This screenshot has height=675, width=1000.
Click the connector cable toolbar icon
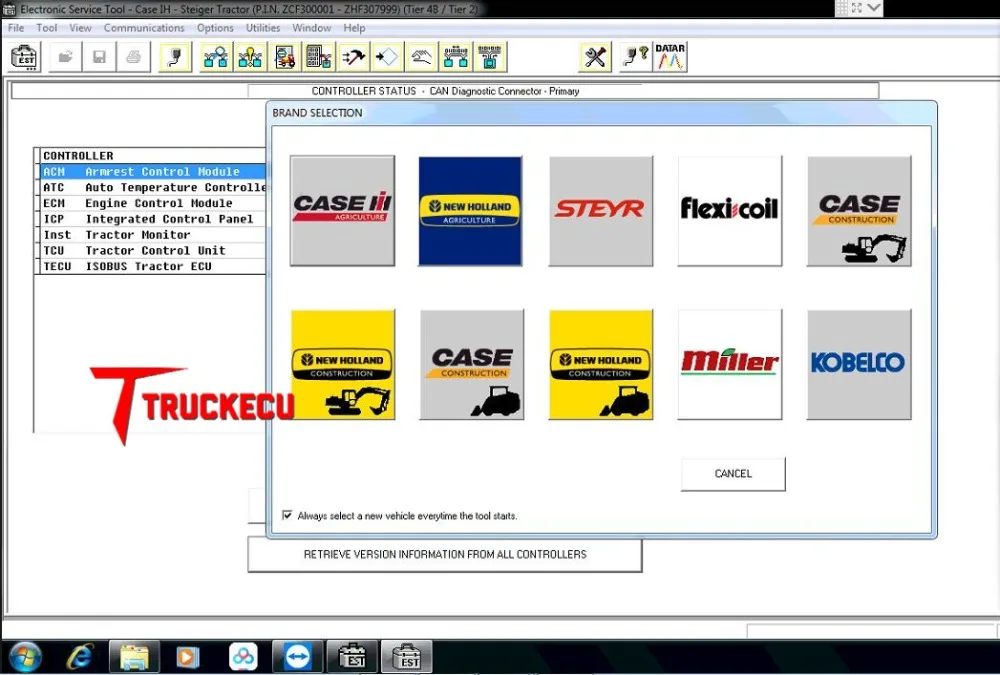175,57
